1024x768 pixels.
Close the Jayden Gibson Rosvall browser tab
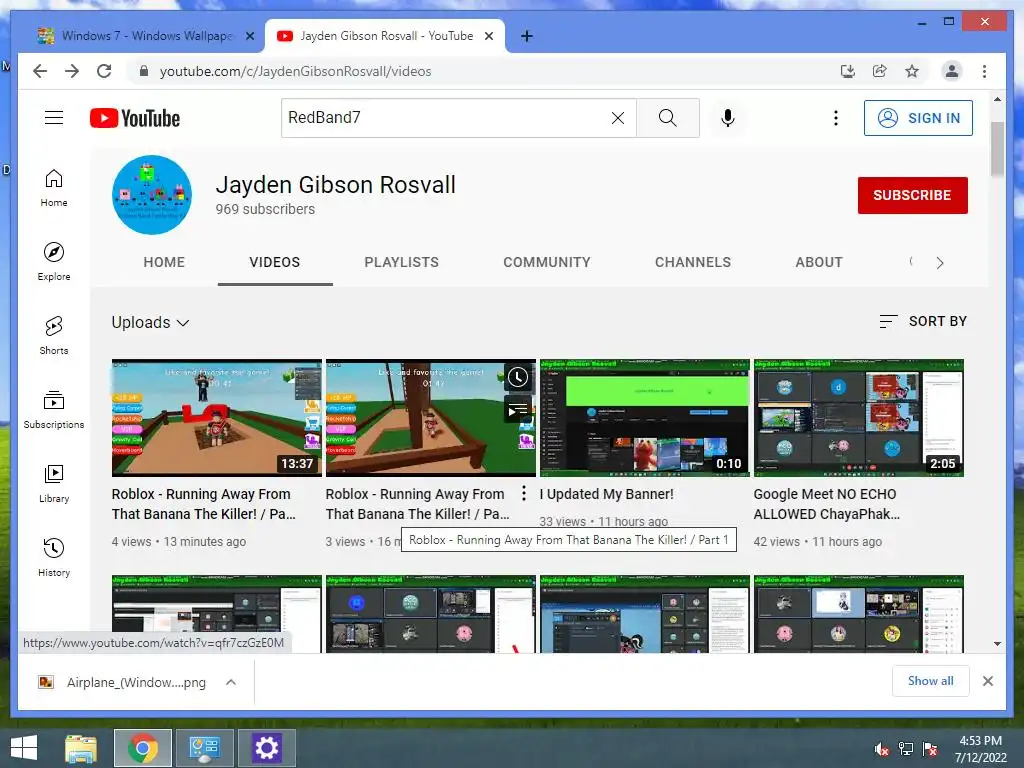[x=488, y=36]
